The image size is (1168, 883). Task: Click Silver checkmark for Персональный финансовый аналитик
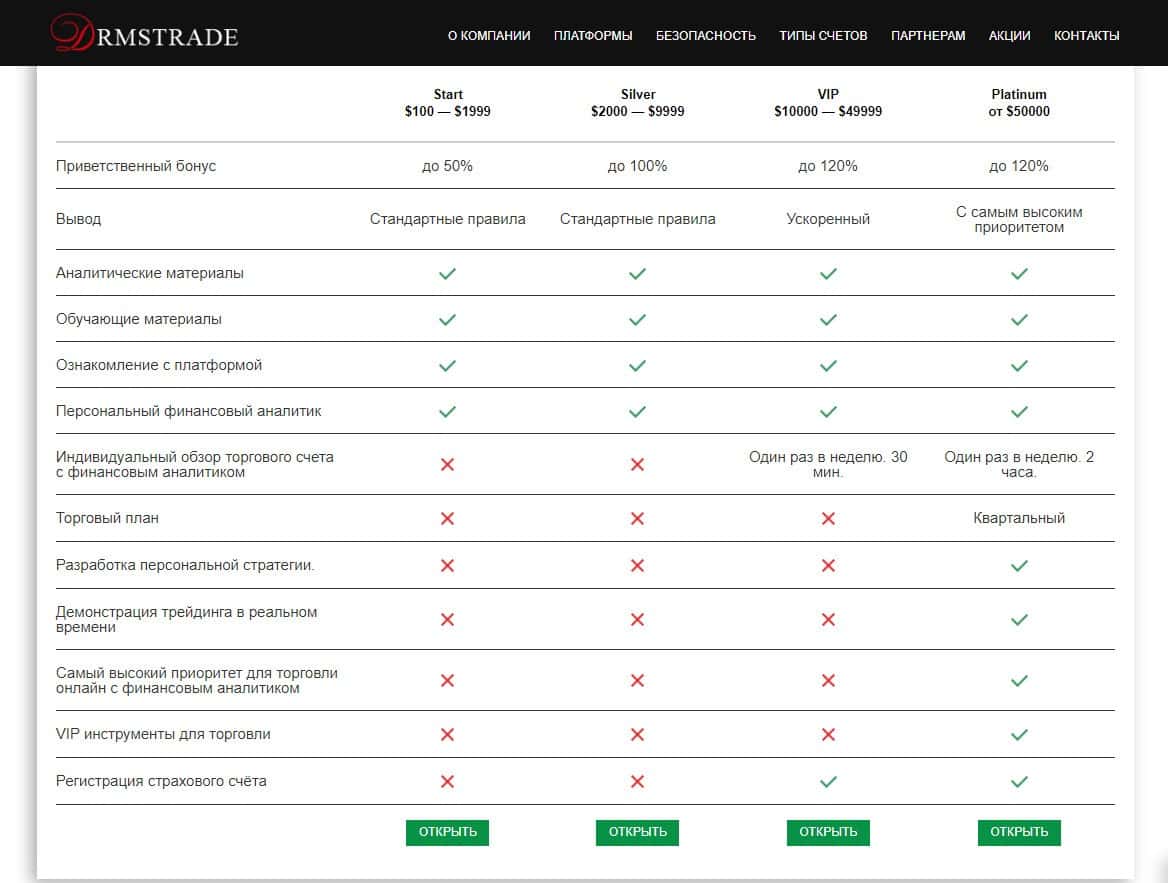[637, 411]
